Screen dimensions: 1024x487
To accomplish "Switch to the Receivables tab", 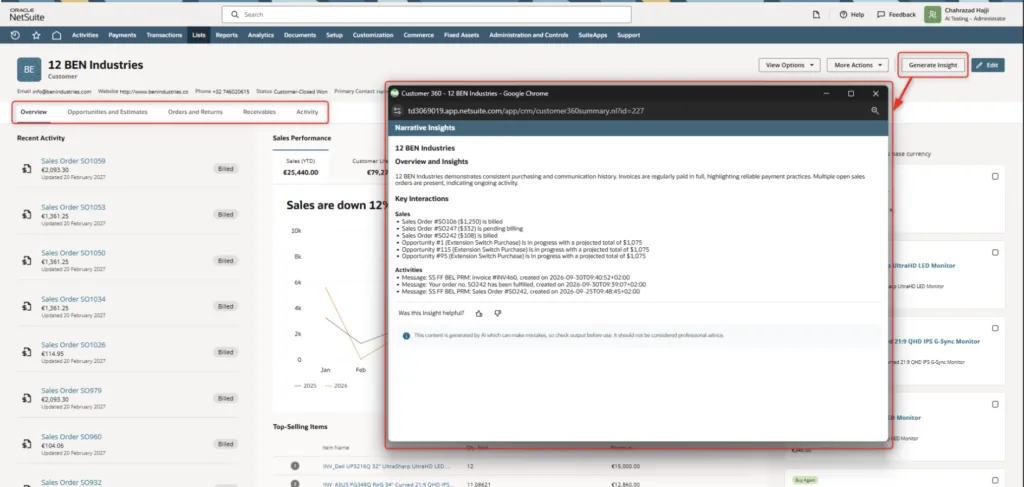I will [259, 112].
